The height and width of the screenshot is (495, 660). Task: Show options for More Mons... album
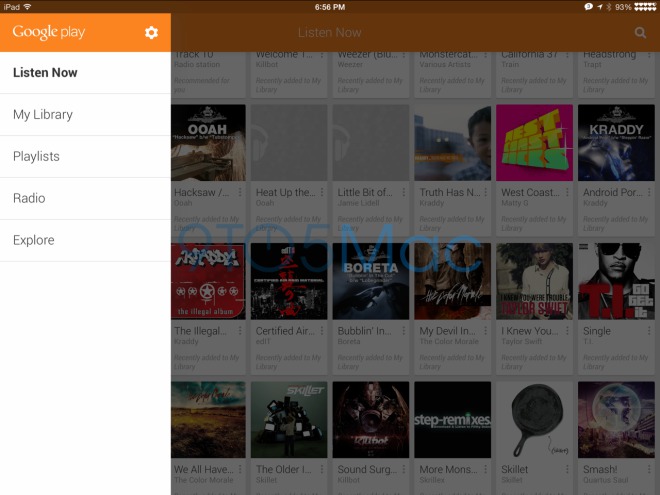tap(485, 469)
